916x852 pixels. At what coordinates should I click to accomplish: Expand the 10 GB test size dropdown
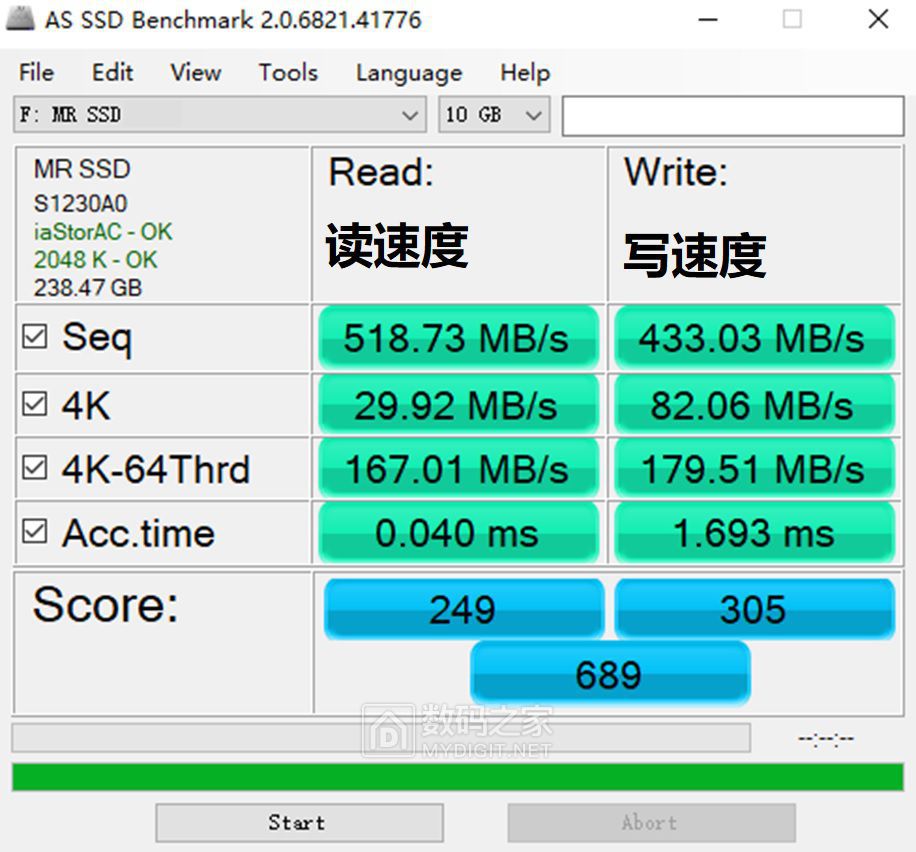click(x=494, y=115)
